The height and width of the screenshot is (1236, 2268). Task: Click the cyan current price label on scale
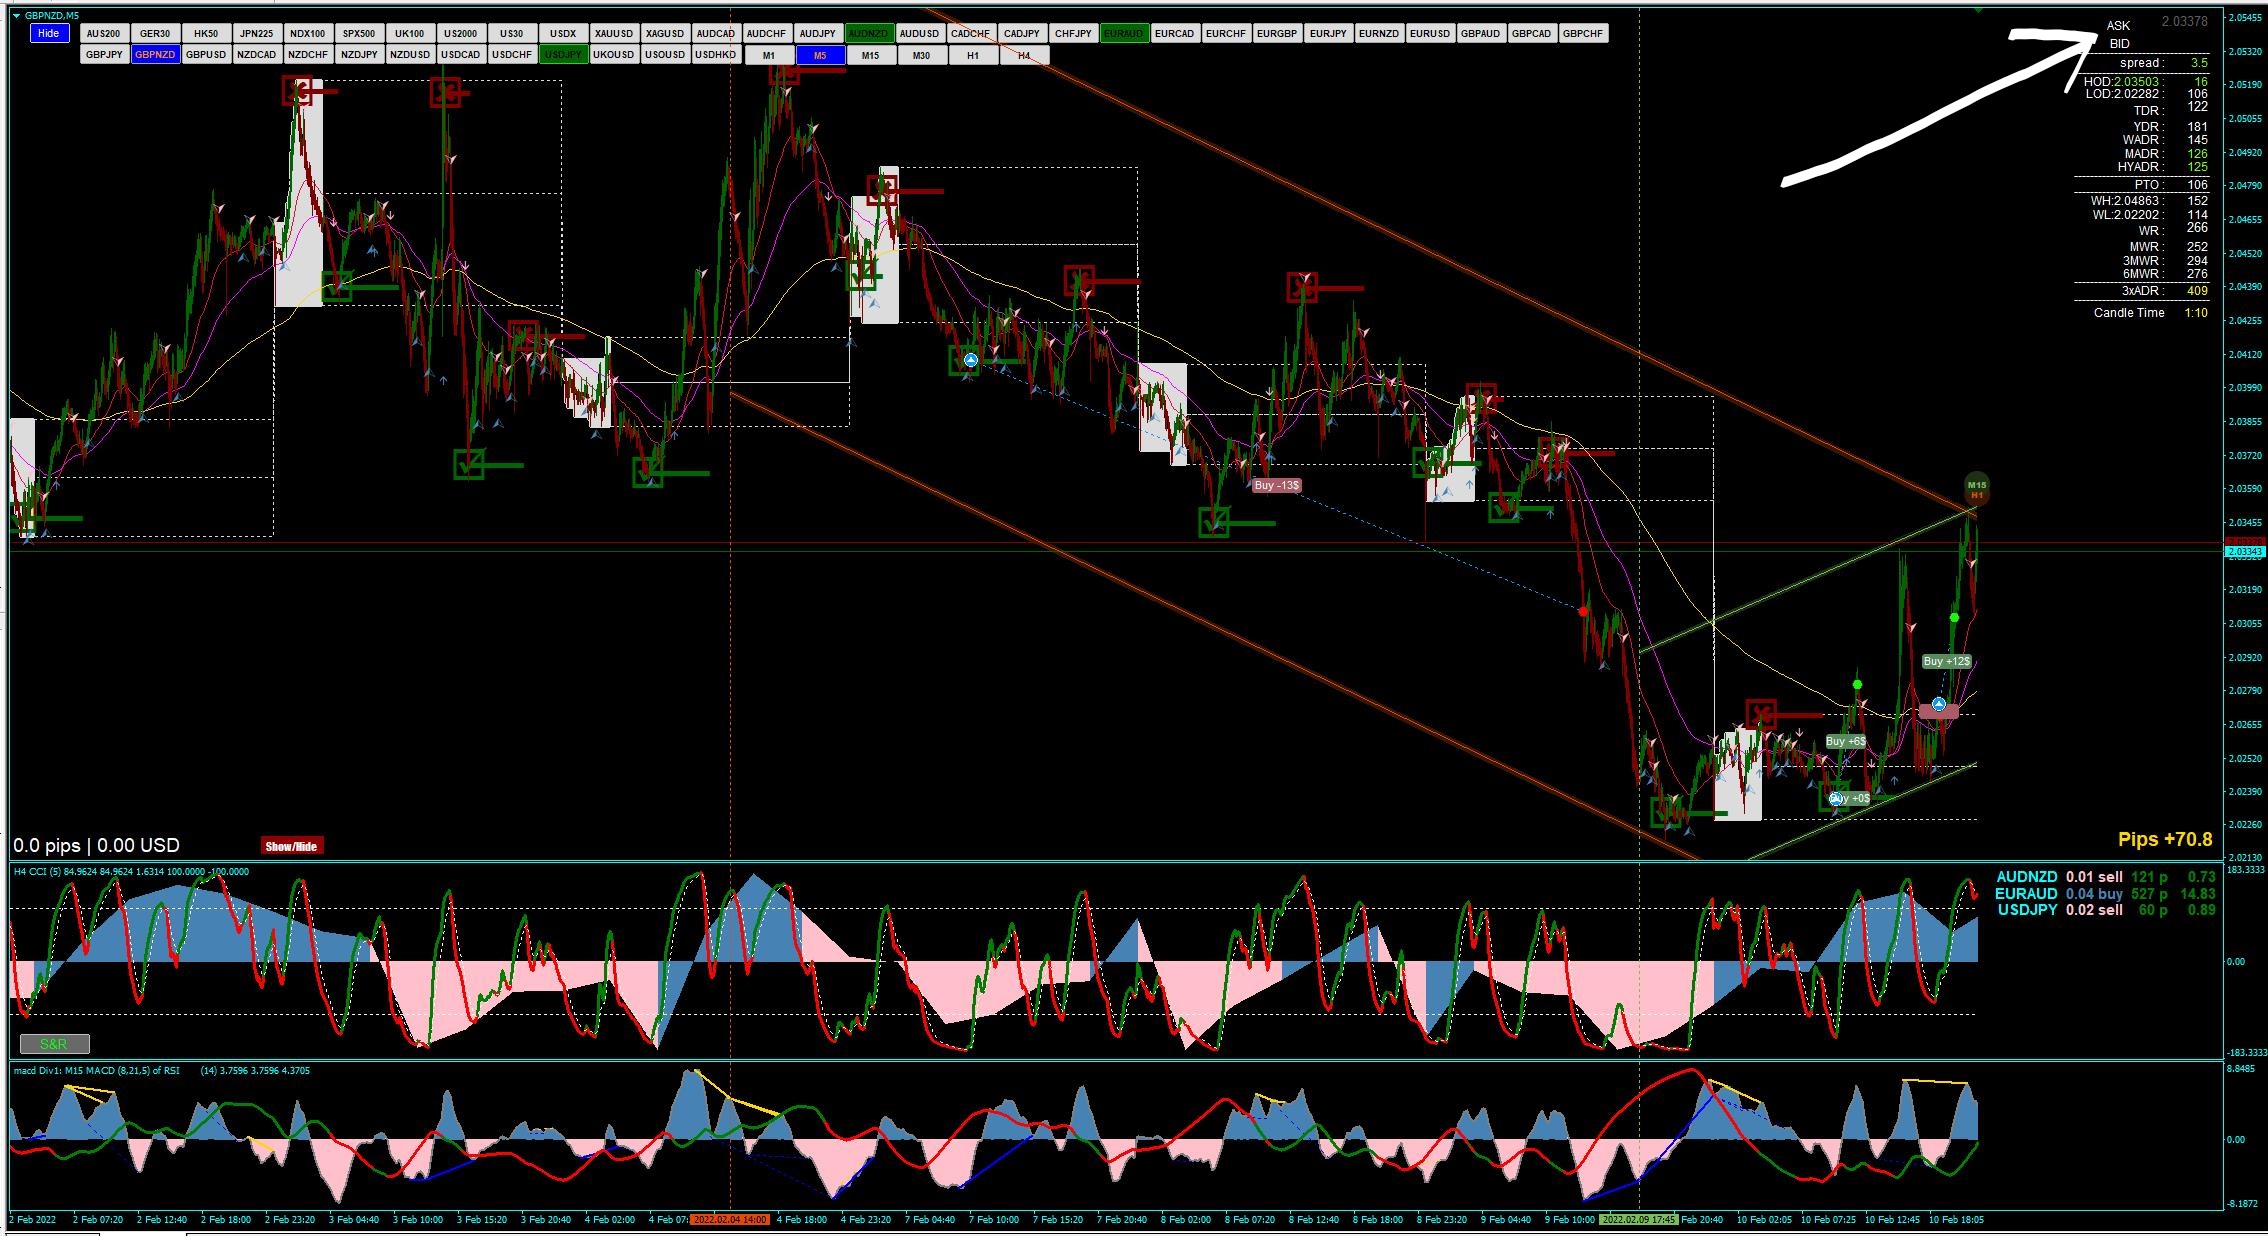tap(2244, 552)
